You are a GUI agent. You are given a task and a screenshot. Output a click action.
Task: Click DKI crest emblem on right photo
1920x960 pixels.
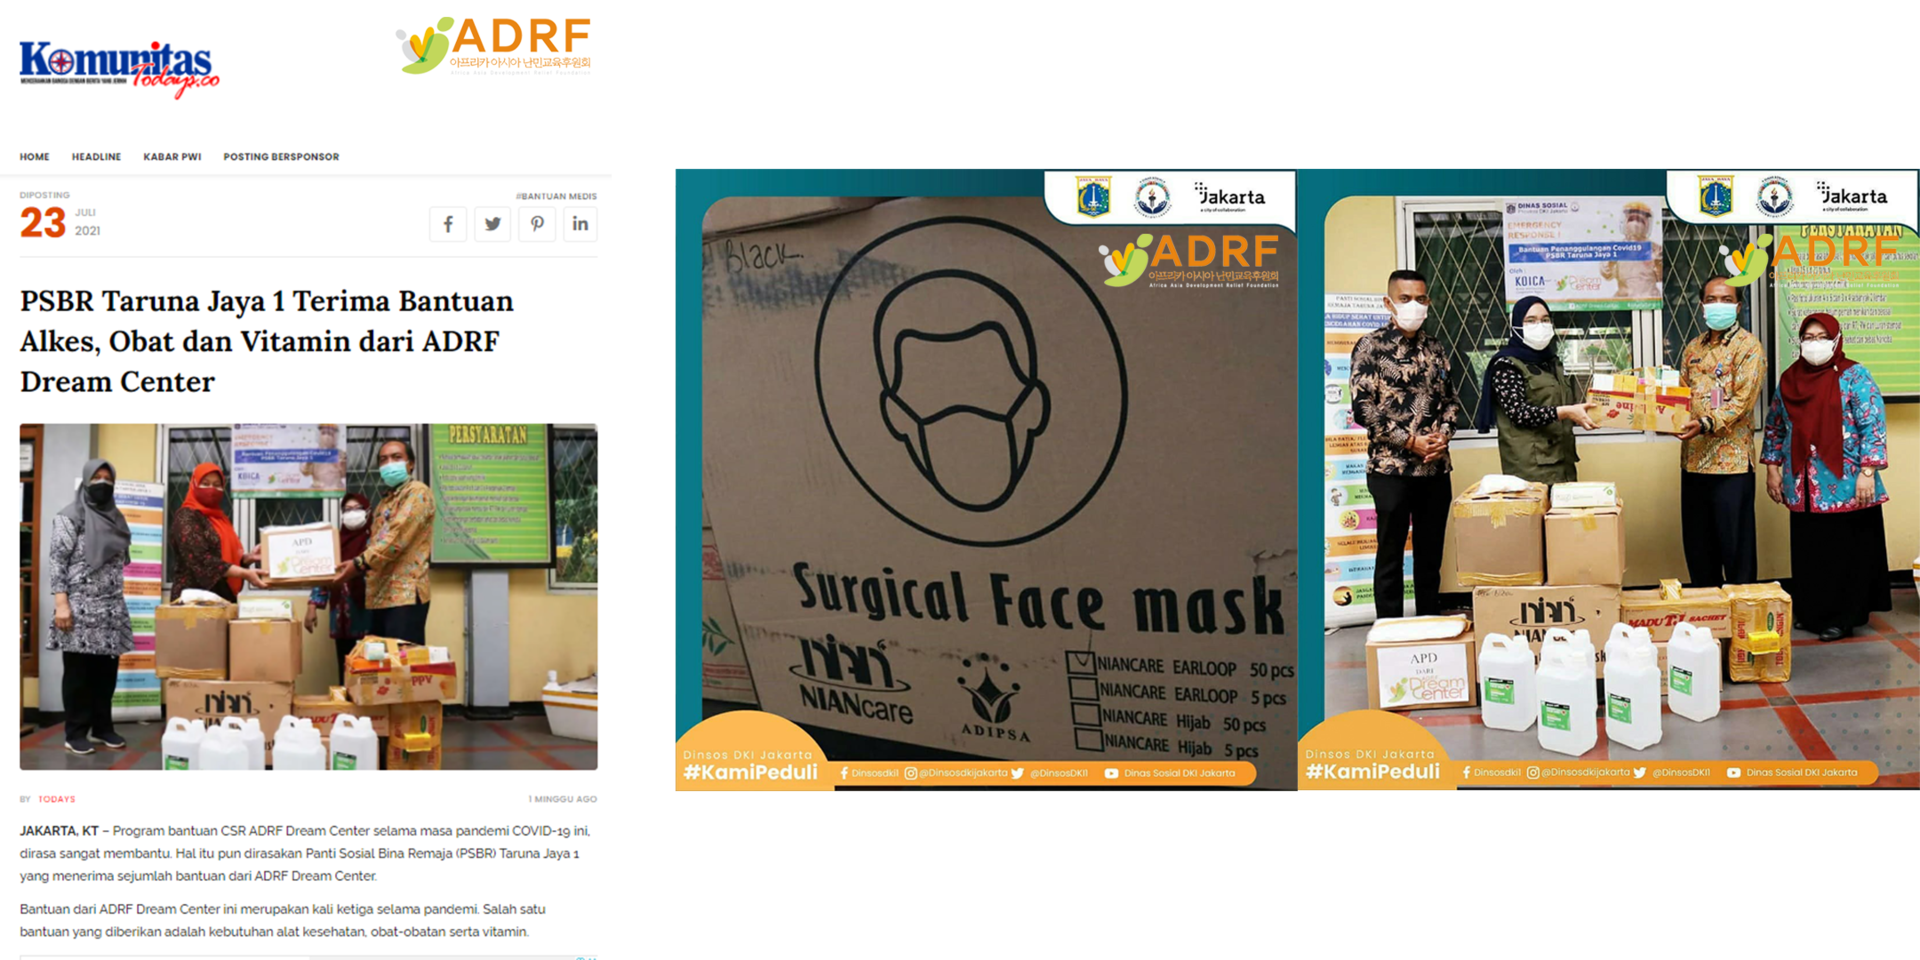[1715, 196]
